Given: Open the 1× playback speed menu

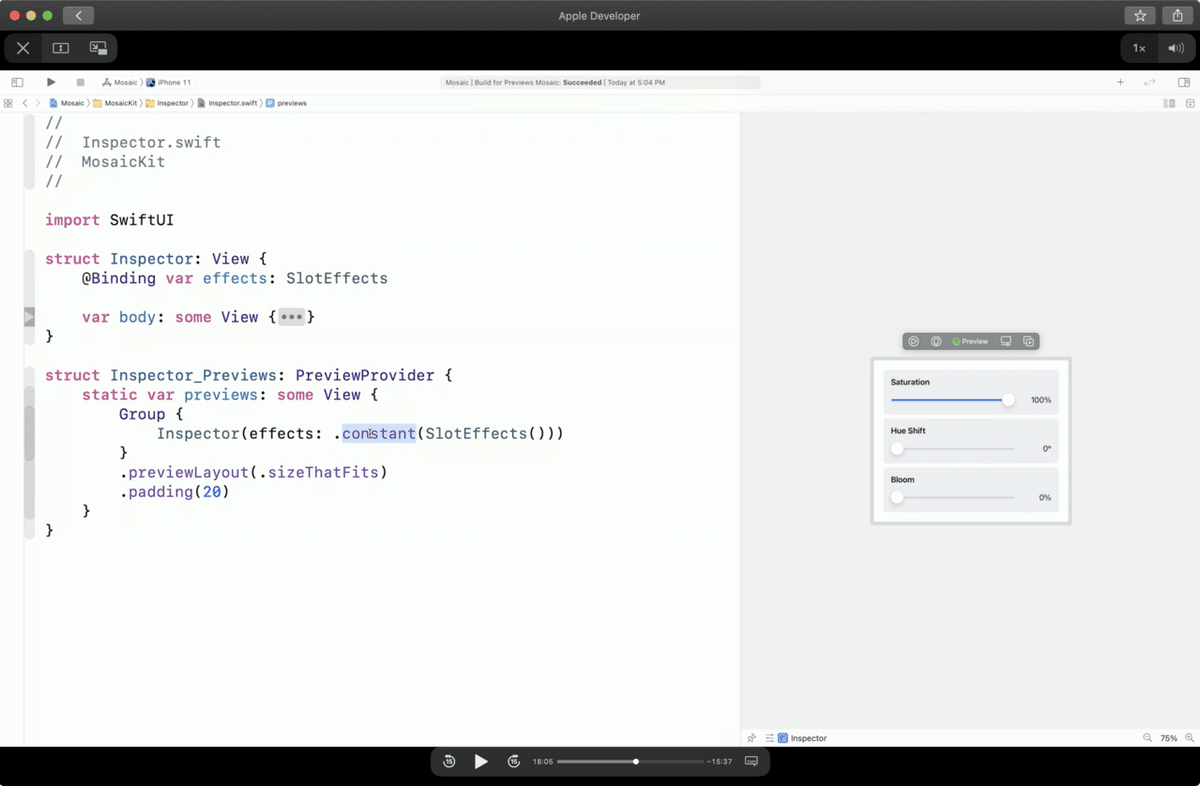Looking at the screenshot, I should (x=1139, y=48).
